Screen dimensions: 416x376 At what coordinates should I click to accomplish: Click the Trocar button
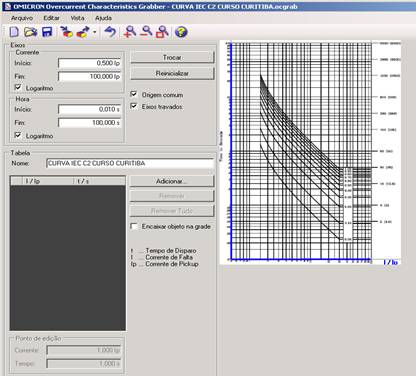point(172,57)
